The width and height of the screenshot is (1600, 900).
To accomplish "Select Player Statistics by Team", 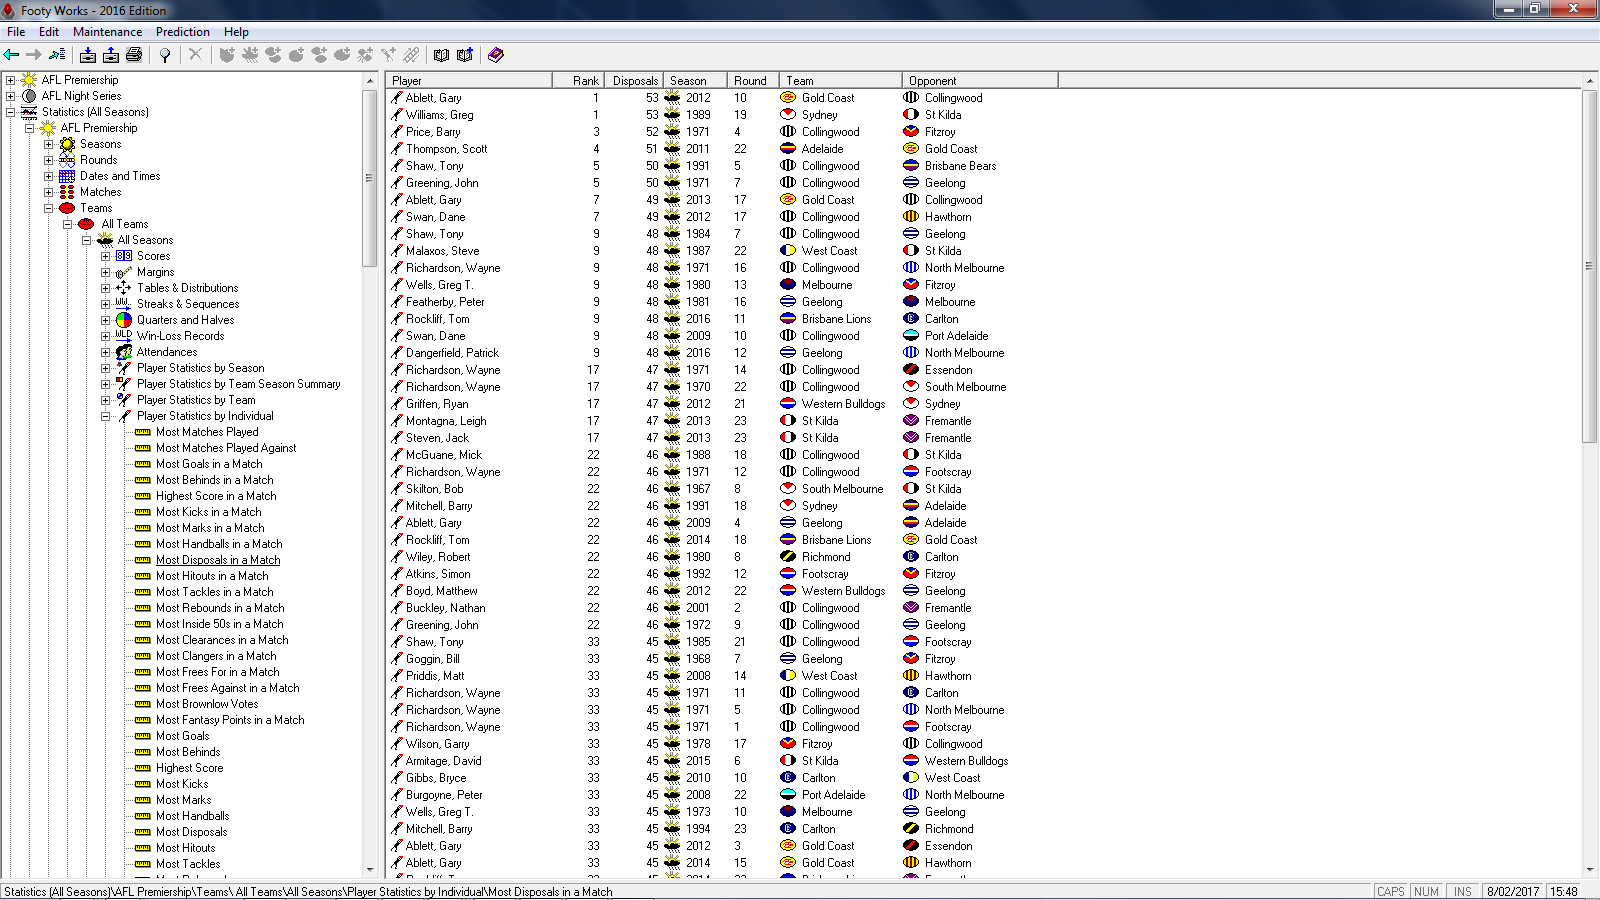I will (x=196, y=400).
